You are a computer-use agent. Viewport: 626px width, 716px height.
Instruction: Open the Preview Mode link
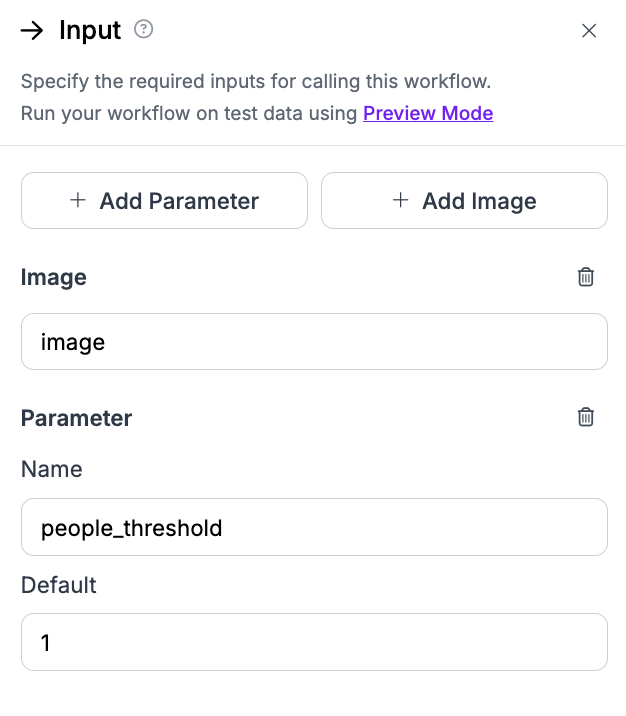pos(428,113)
